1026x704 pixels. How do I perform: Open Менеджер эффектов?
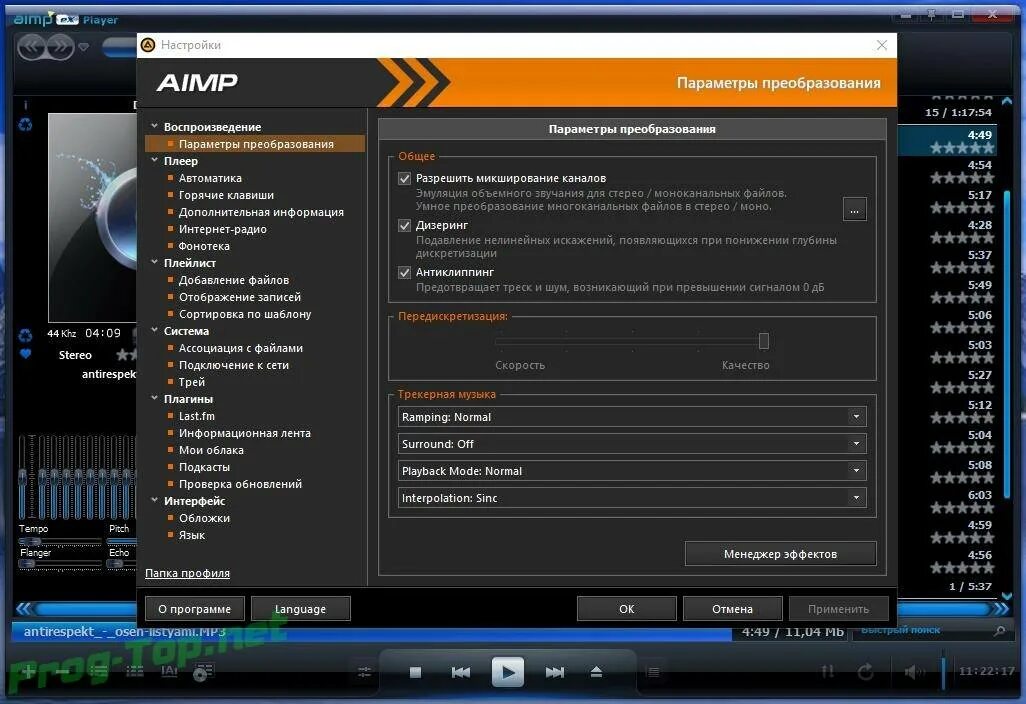(781, 554)
